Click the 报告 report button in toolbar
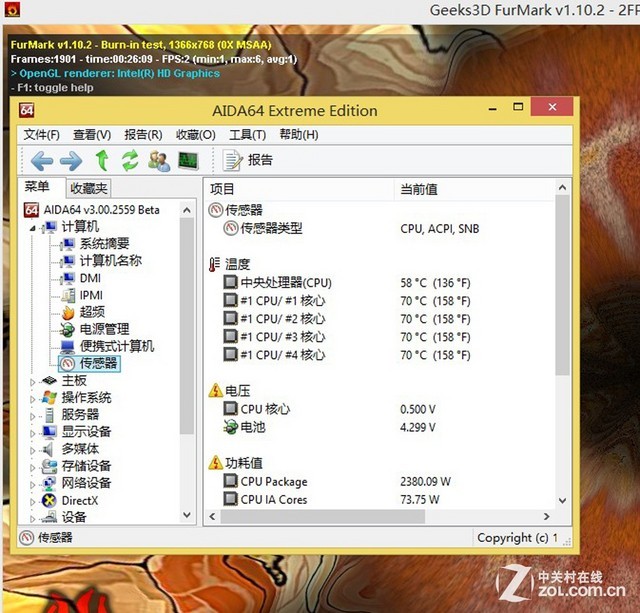This screenshot has width=640, height=613. [x=247, y=160]
